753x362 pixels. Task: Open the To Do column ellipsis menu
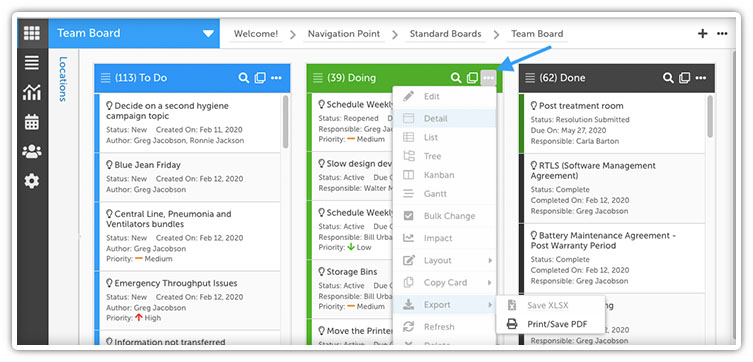pyautogui.click(x=276, y=78)
